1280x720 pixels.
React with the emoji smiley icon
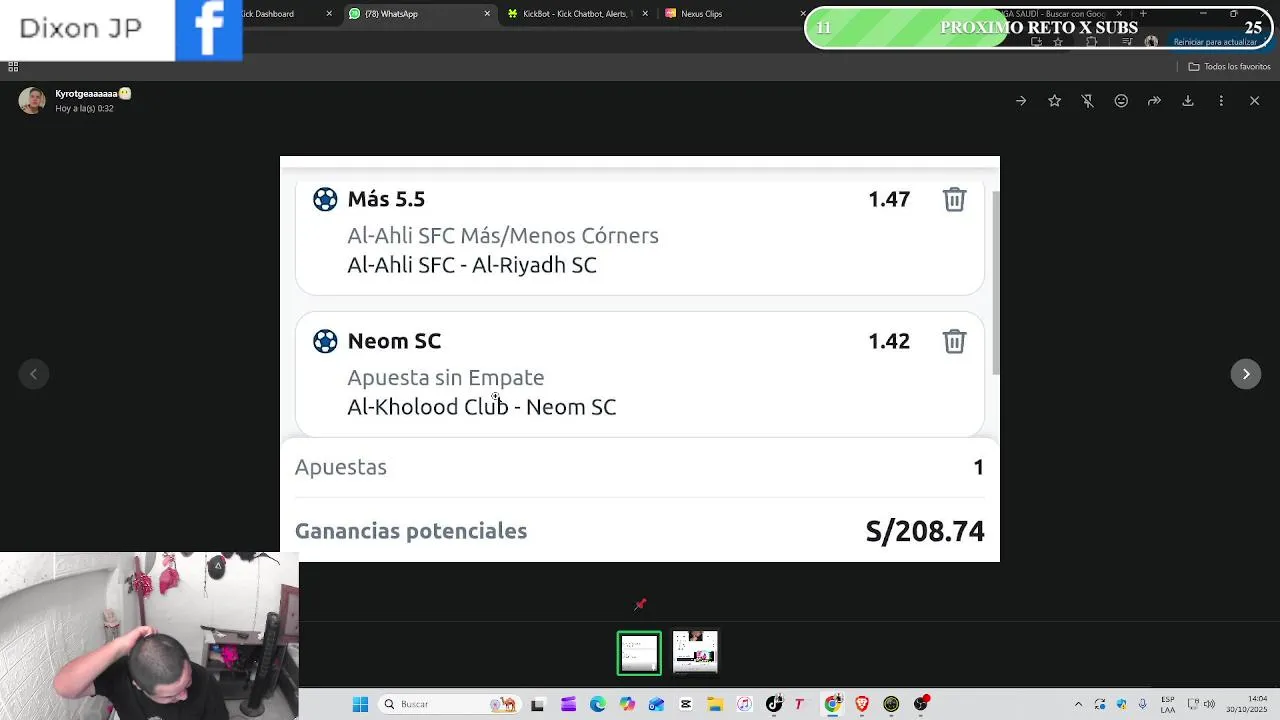pos(1121,101)
